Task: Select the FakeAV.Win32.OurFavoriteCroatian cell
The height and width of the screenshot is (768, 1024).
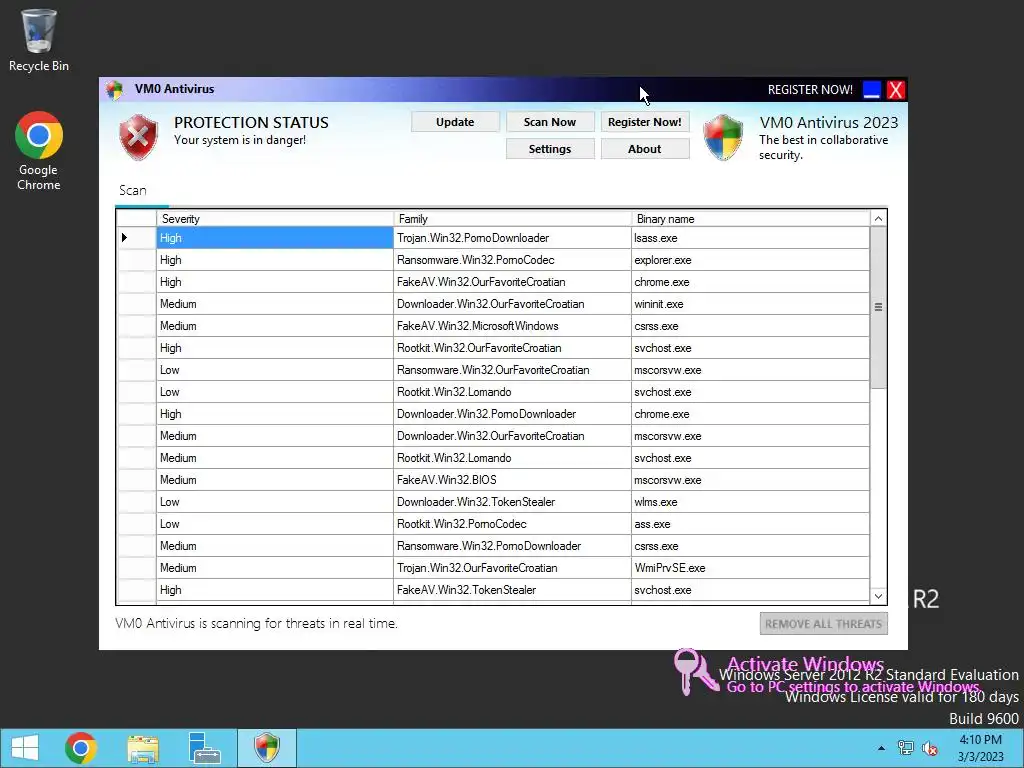Action: 513,282
